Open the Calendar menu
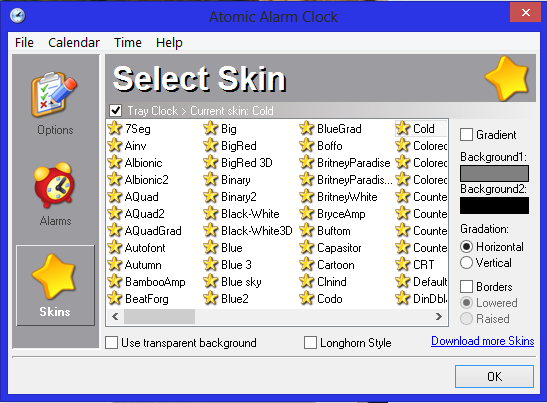The width and height of the screenshot is (547, 403). 74,43
